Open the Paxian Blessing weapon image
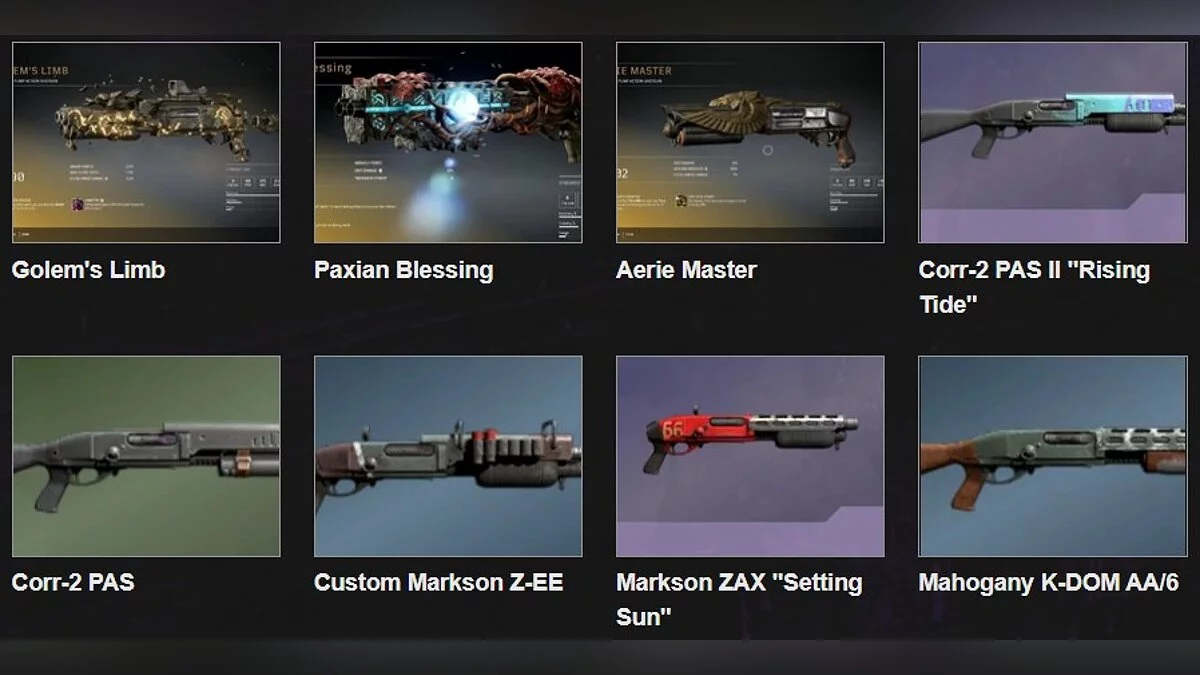The width and height of the screenshot is (1200, 675). tap(448, 142)
